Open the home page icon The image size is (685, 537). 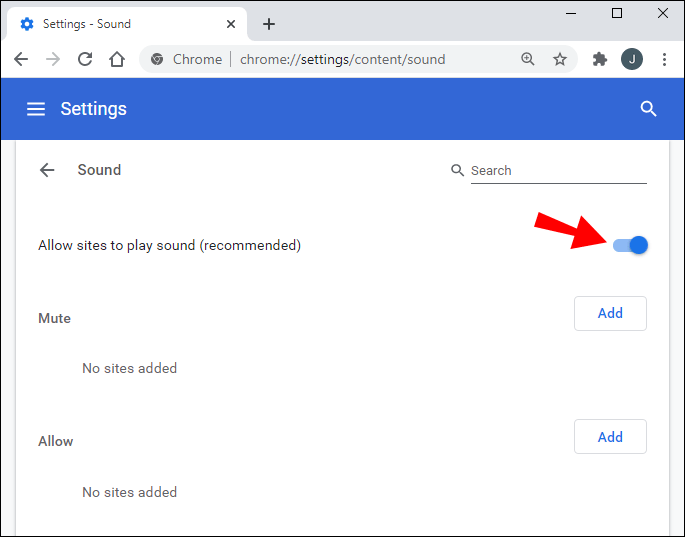(x=117, y=59)
